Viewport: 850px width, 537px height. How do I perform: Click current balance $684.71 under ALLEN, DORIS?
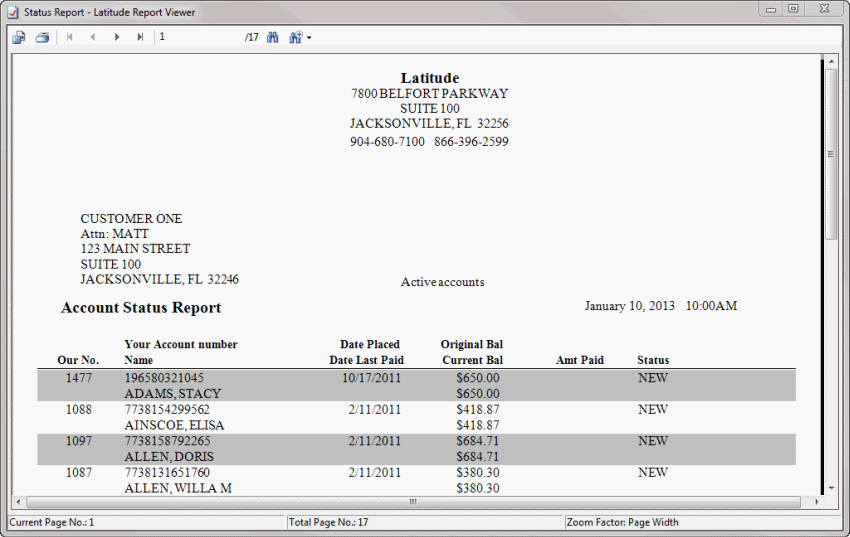(478, 457)
